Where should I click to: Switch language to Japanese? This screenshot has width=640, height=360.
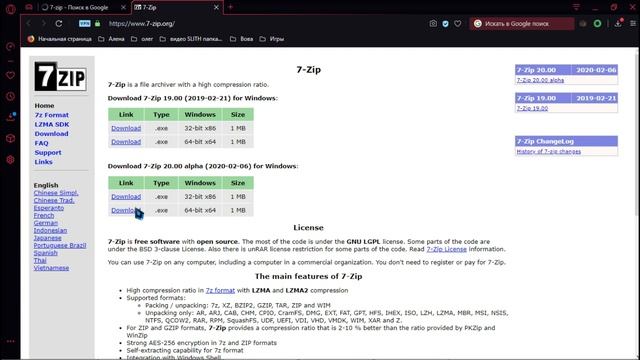[47, 238]
